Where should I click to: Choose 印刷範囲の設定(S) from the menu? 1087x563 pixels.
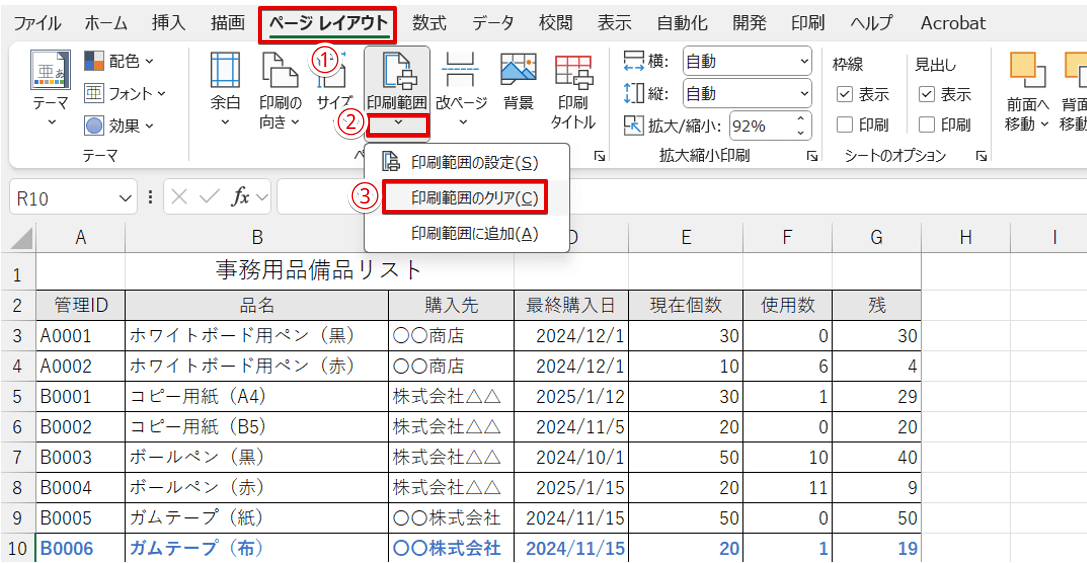coord(467,162)
